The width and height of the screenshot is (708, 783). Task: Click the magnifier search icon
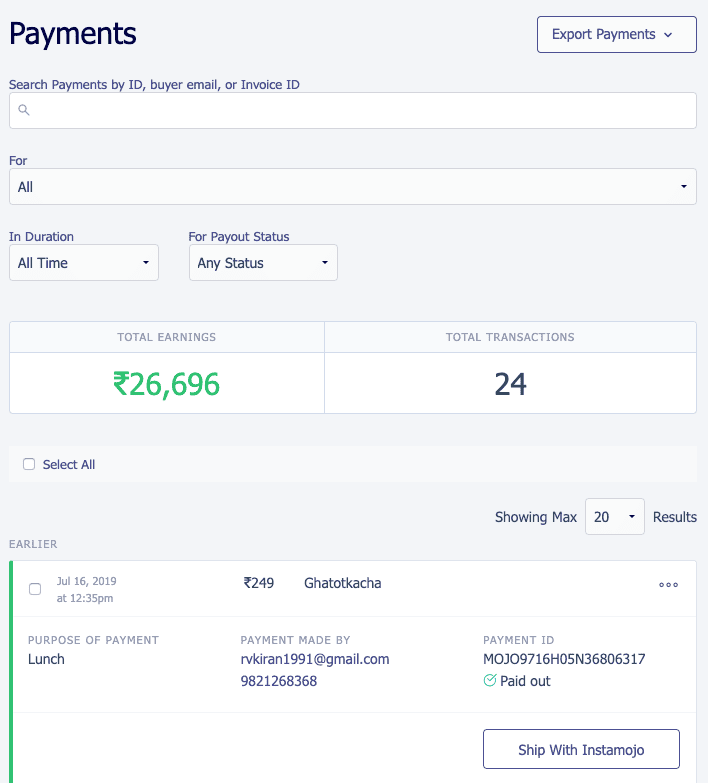23,110
